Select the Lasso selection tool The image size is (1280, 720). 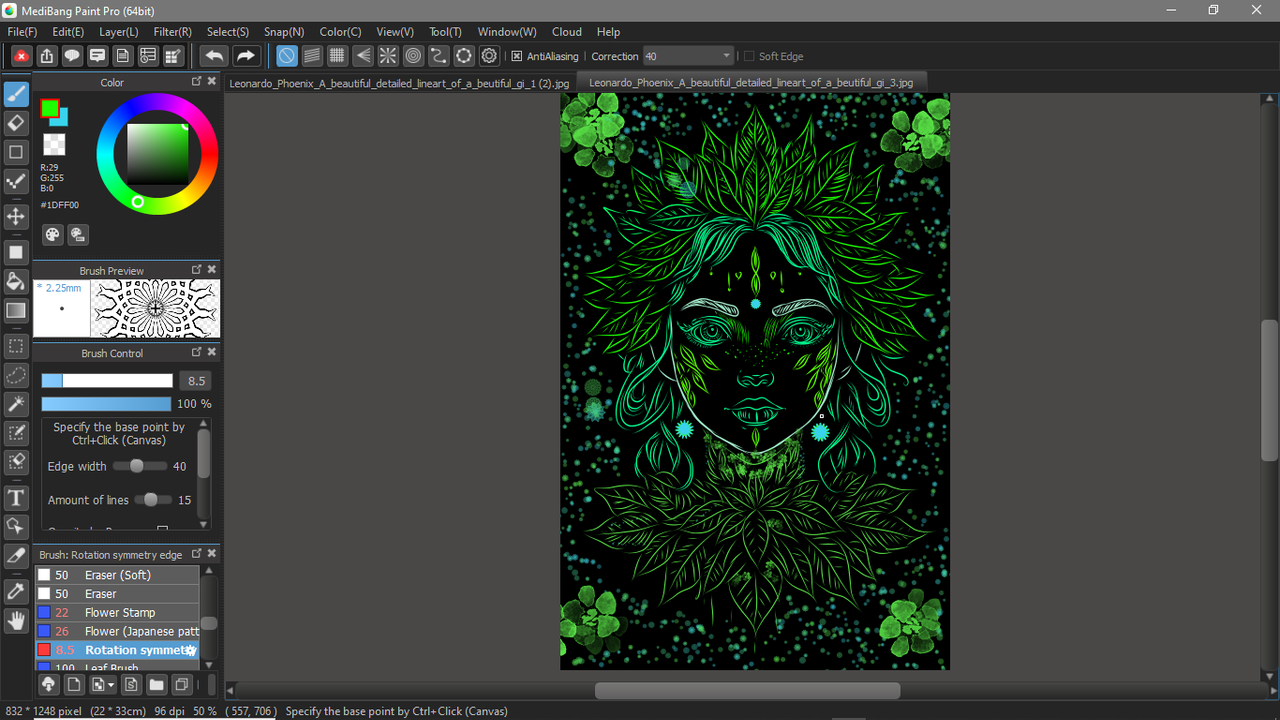point(16,375)
